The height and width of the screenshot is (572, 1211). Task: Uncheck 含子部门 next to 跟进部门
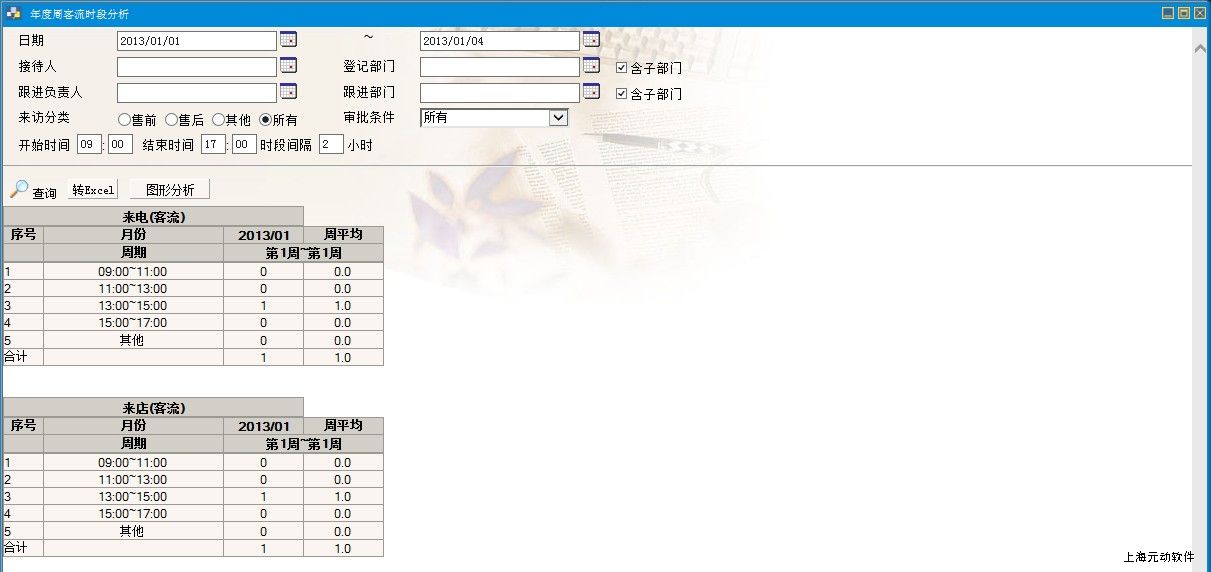click(621, 94)
